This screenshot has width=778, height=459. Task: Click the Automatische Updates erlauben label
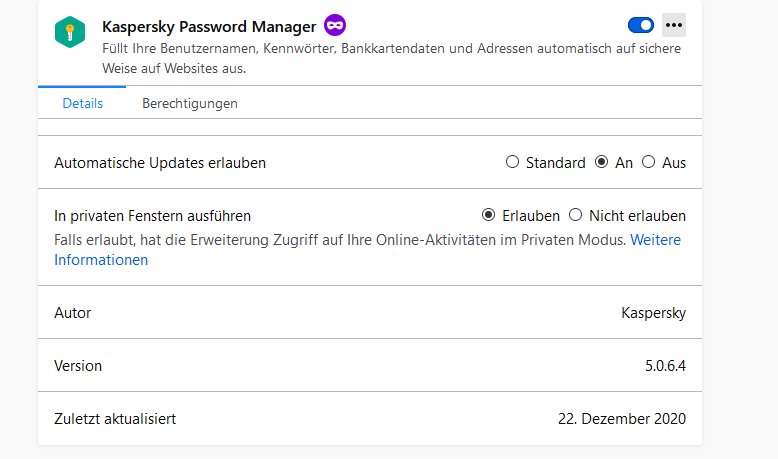click(x=160, y=162)
